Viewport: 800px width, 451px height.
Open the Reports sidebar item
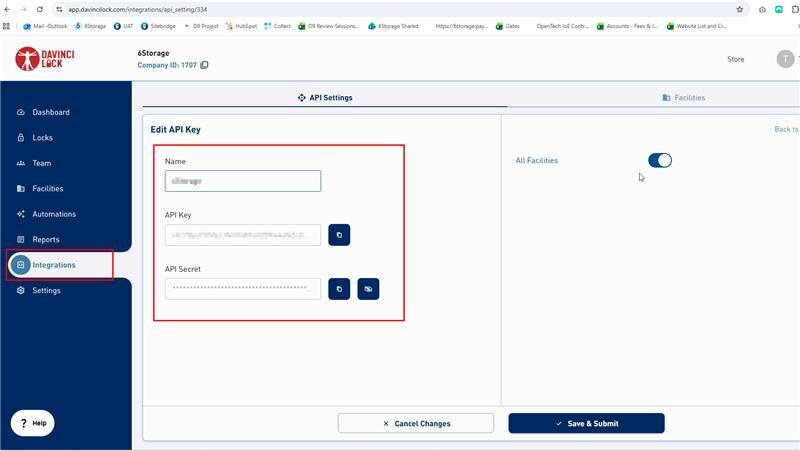click(x=45, y=240)
